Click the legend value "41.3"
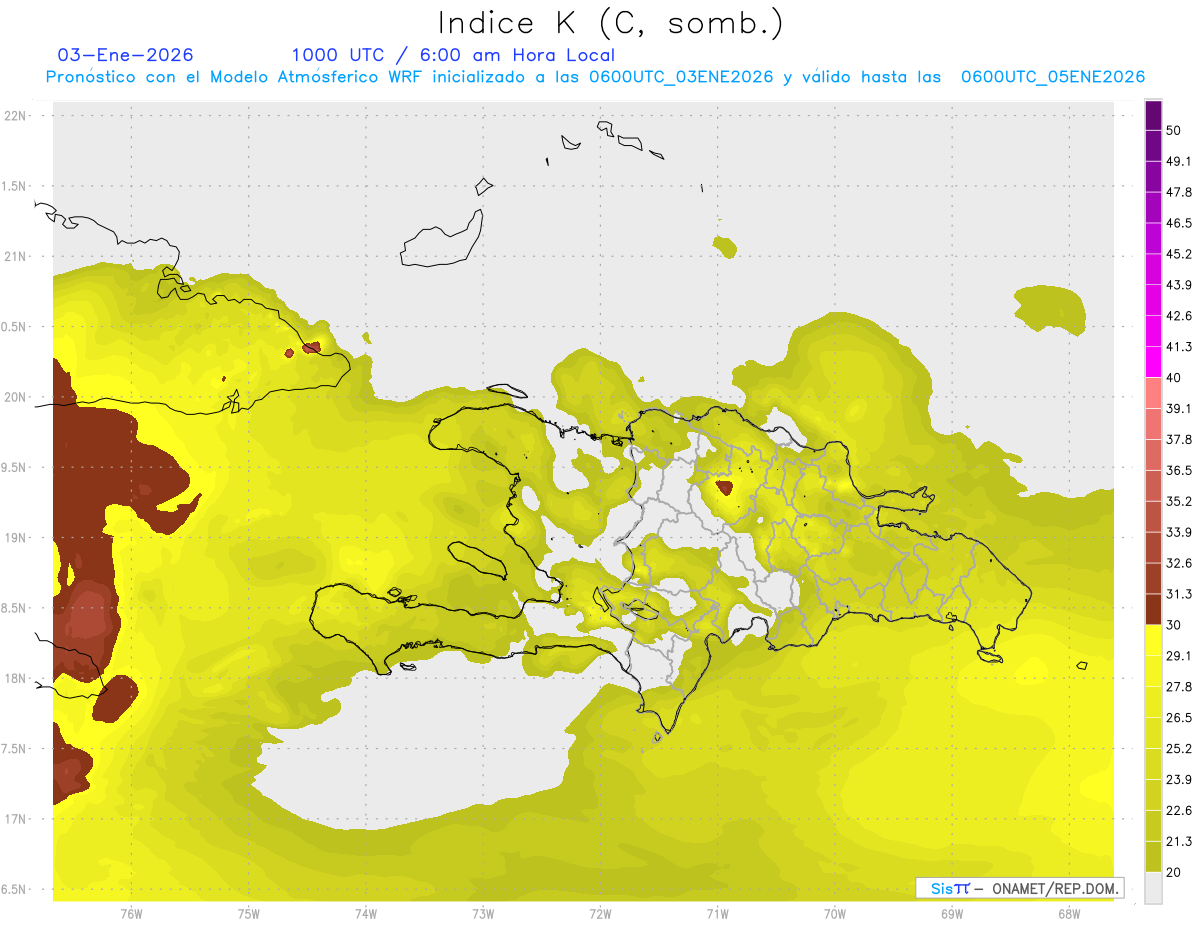This screenshot has height=927, width=1200. (x=1179, y=347)
